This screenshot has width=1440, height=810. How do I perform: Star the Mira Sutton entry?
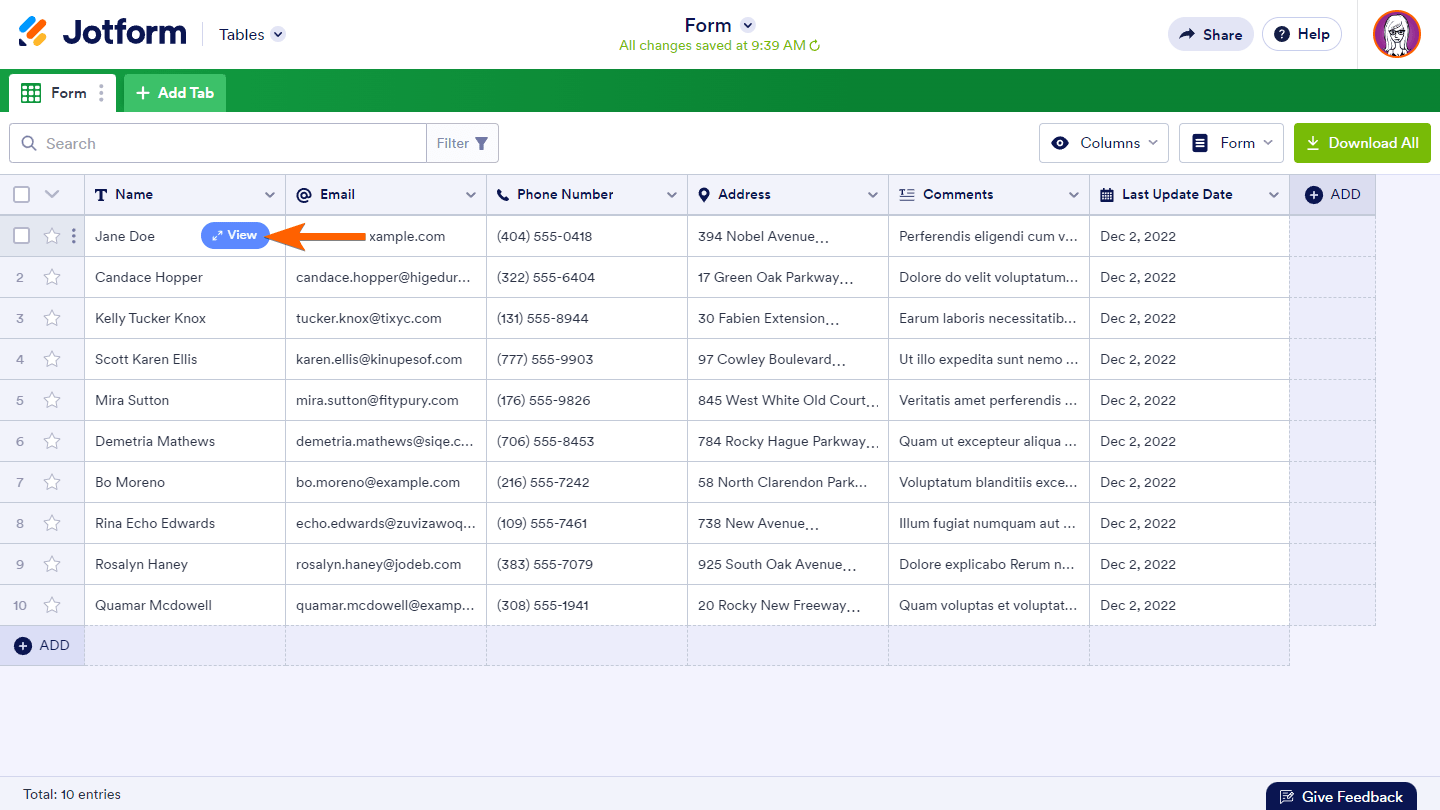coord(52,400)
